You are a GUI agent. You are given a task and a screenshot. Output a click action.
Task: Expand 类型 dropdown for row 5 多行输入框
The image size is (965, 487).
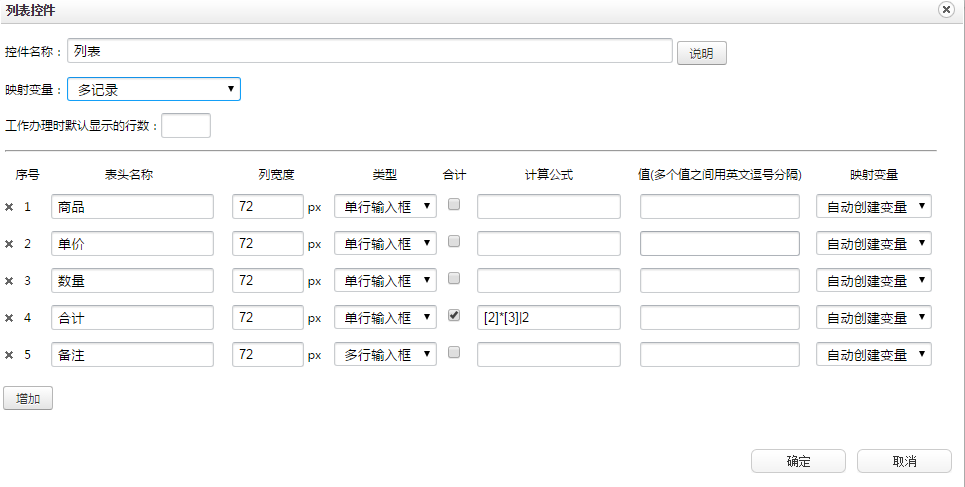pyautogui.click(x=385, y=355)
